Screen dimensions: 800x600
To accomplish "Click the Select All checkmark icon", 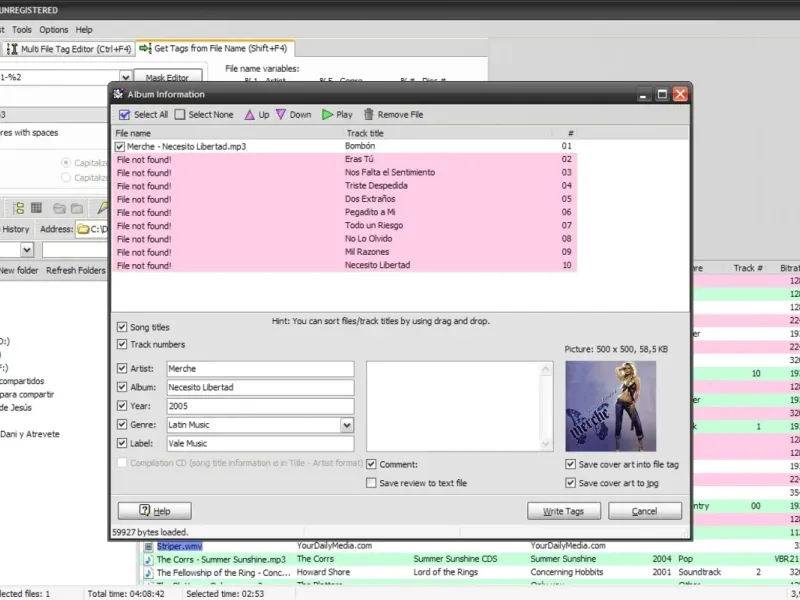I will pyautogui.click(x=124, y=115).
